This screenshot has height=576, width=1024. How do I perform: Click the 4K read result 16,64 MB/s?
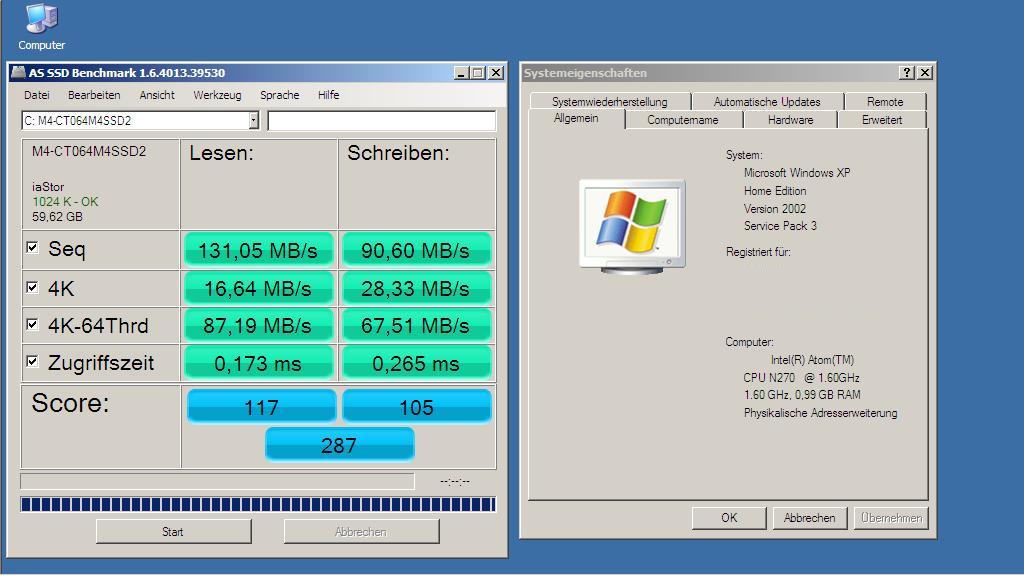[x=258, y=288]
